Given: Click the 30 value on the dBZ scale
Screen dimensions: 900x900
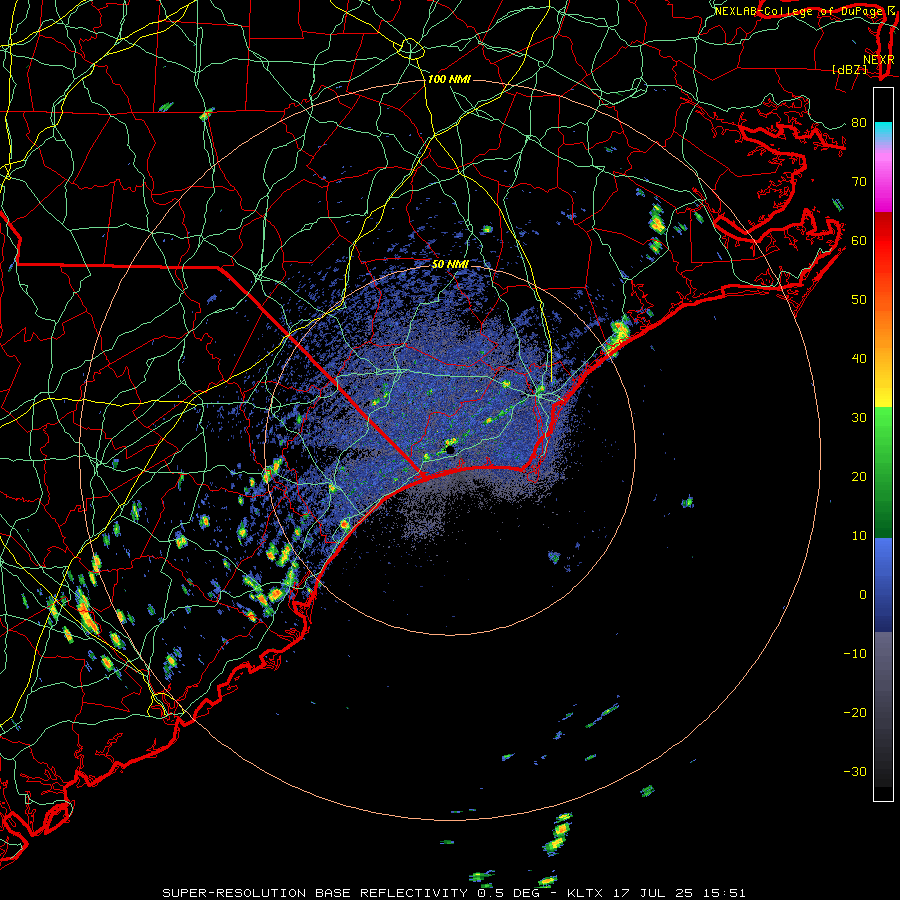Looking at the screenshot, I should click(x=859, y=418).
